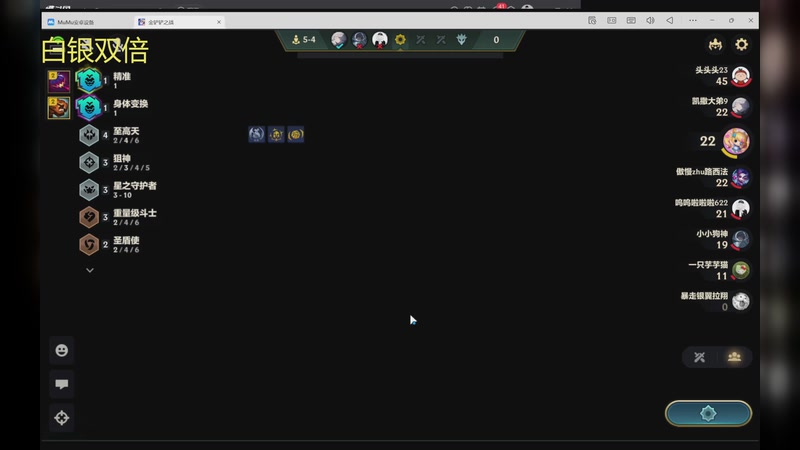Click the gold-wreath augment icon
The image size is (800, 450).
point(295,134)
